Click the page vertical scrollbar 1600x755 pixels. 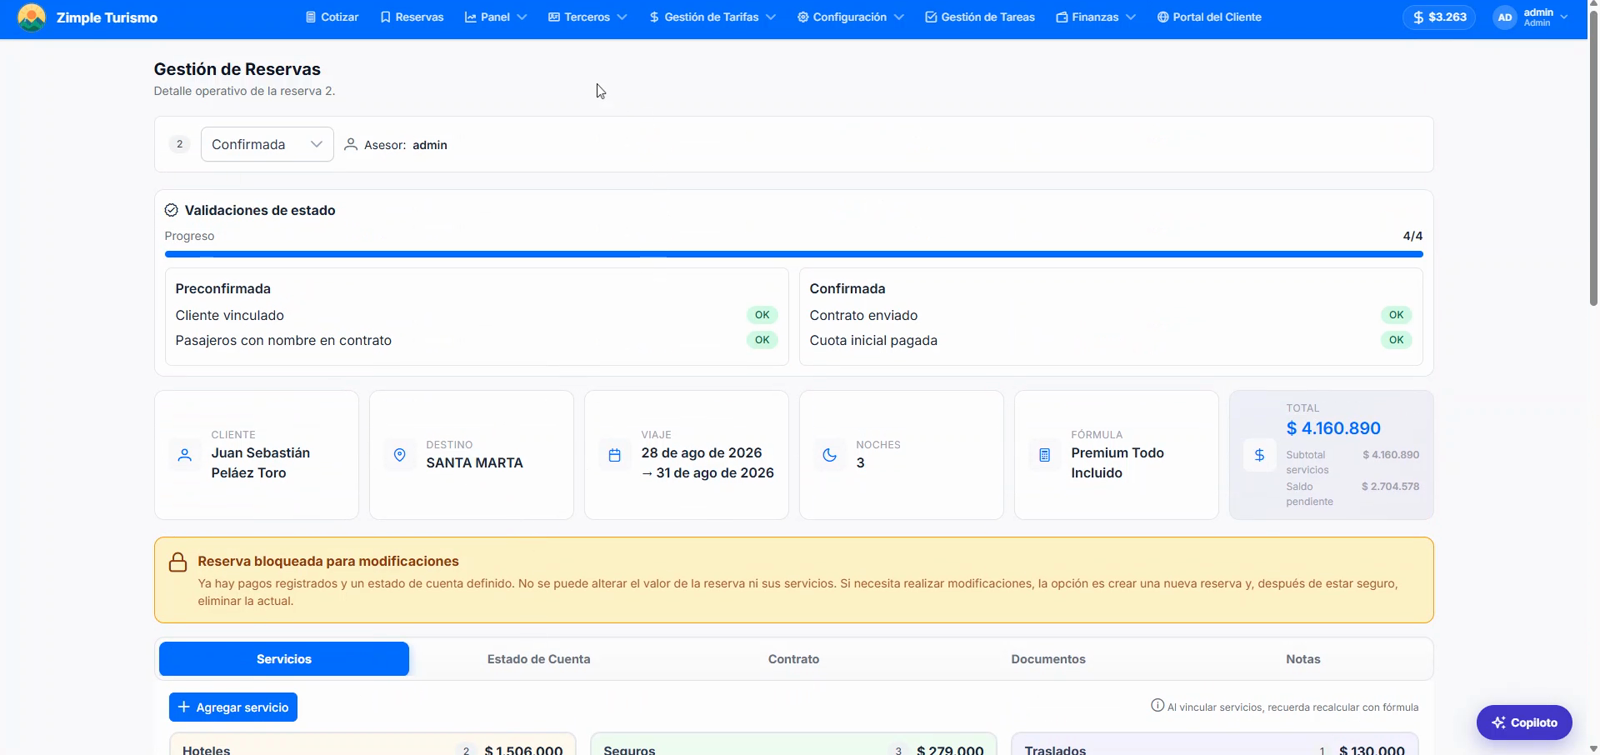click(x=1594, y=160)
